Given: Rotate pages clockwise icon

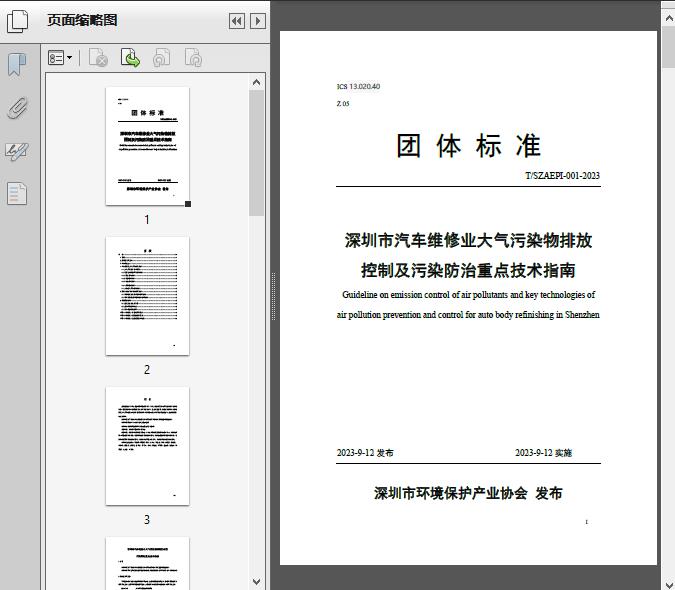Looking at the screenshot, I should (x=193, y=58).
